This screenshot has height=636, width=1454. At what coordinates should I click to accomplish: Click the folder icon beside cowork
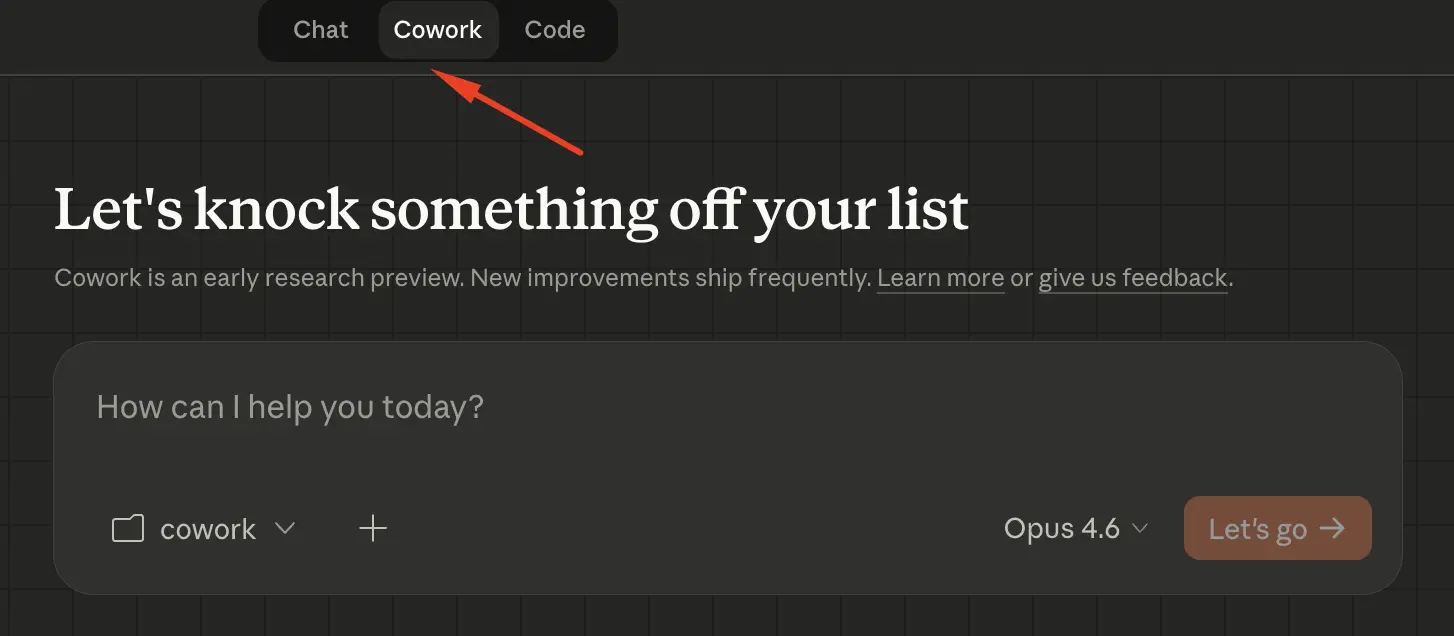pyautogui.click(x=128, y=529)
